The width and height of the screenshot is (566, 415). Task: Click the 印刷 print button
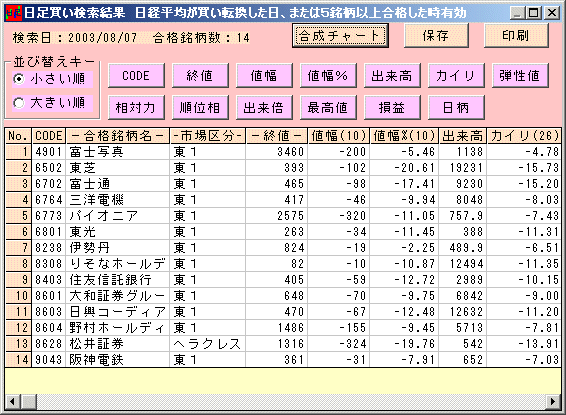click(516, 36)
